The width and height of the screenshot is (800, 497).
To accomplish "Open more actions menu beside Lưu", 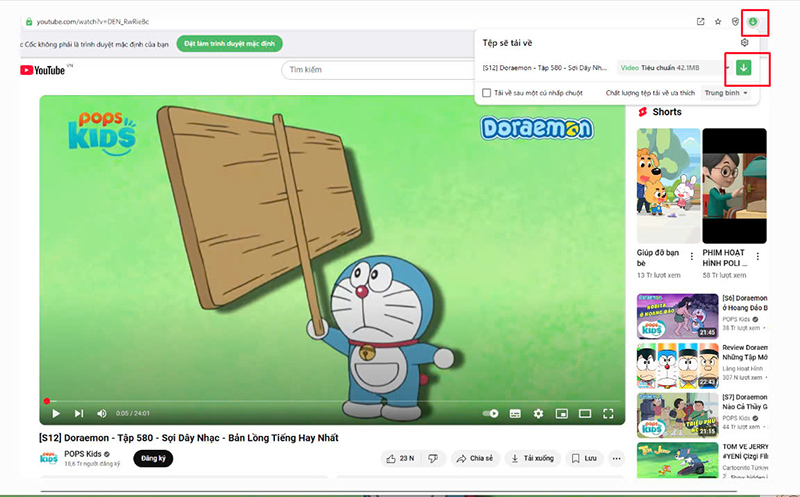I will (616, 458).
